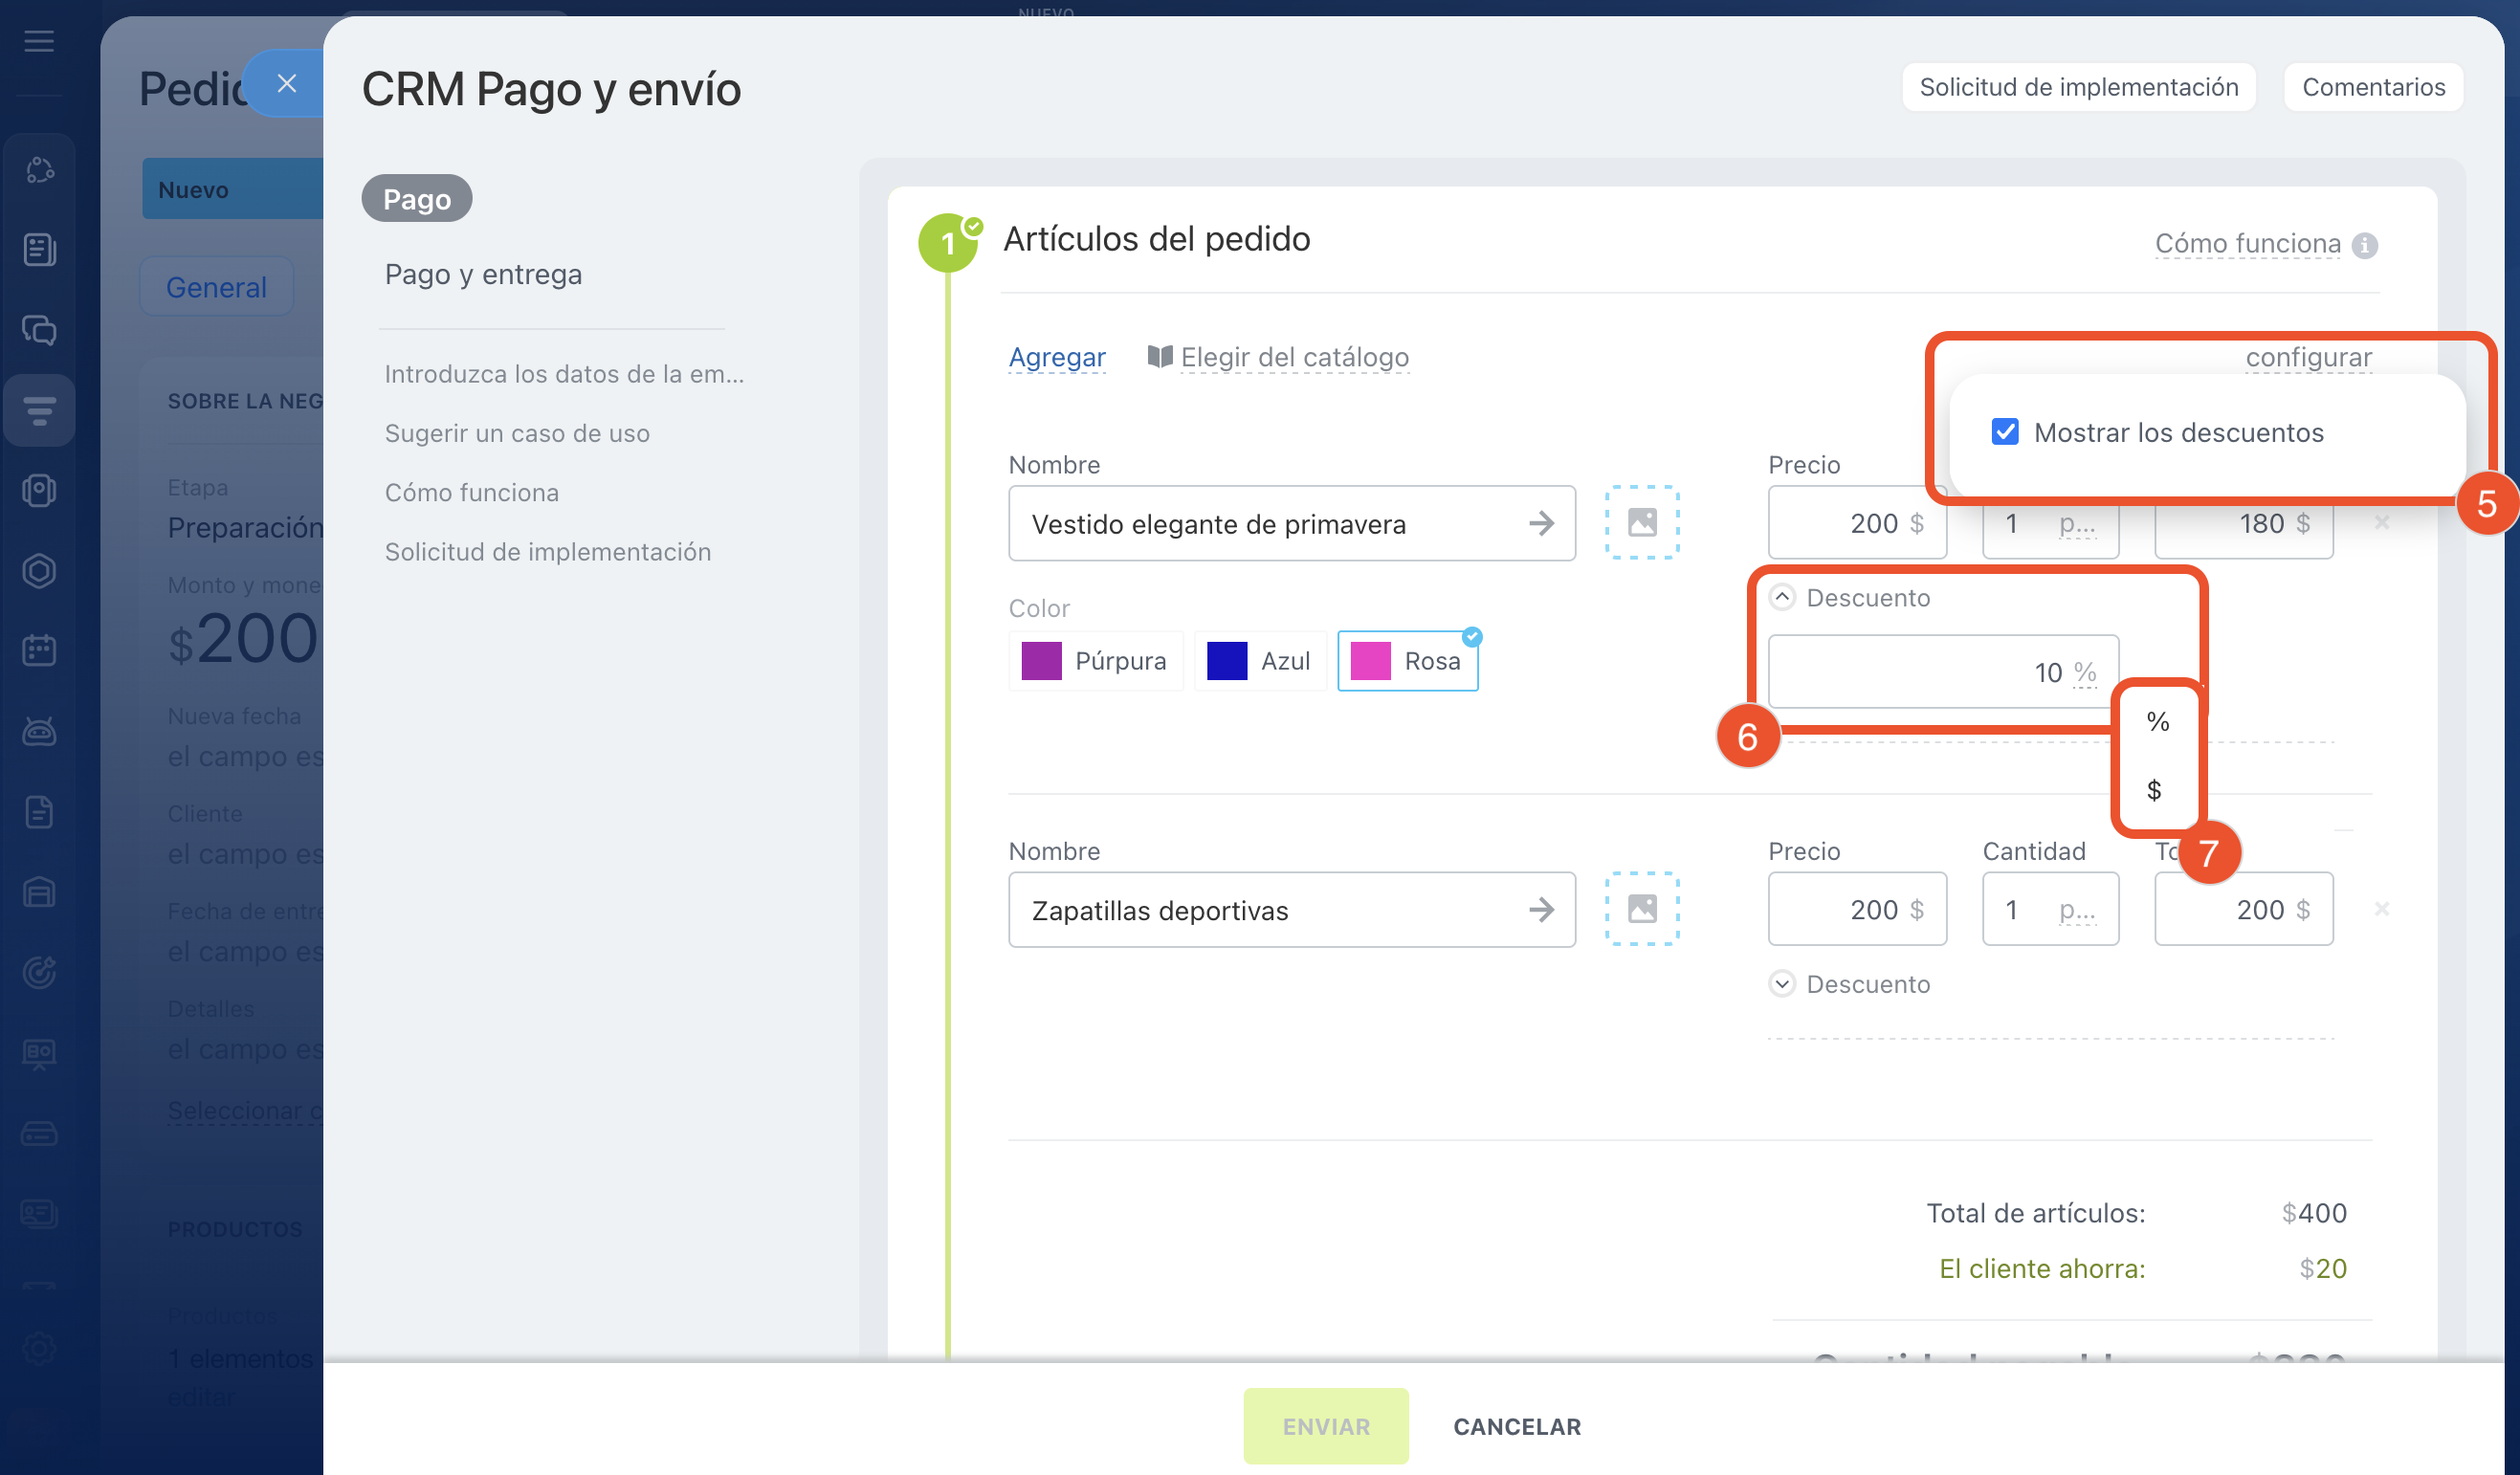Click info icon beside Cómo funciona
Screen dimensions: 2520x1475
tap(2365, 245)
